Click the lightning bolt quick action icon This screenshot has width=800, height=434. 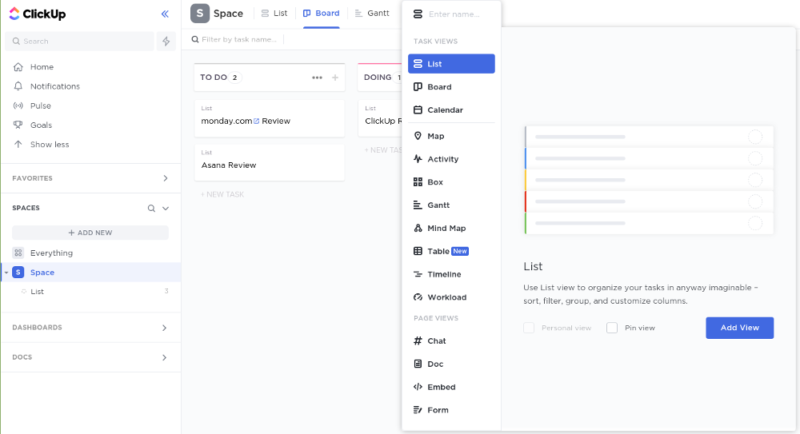166,41
